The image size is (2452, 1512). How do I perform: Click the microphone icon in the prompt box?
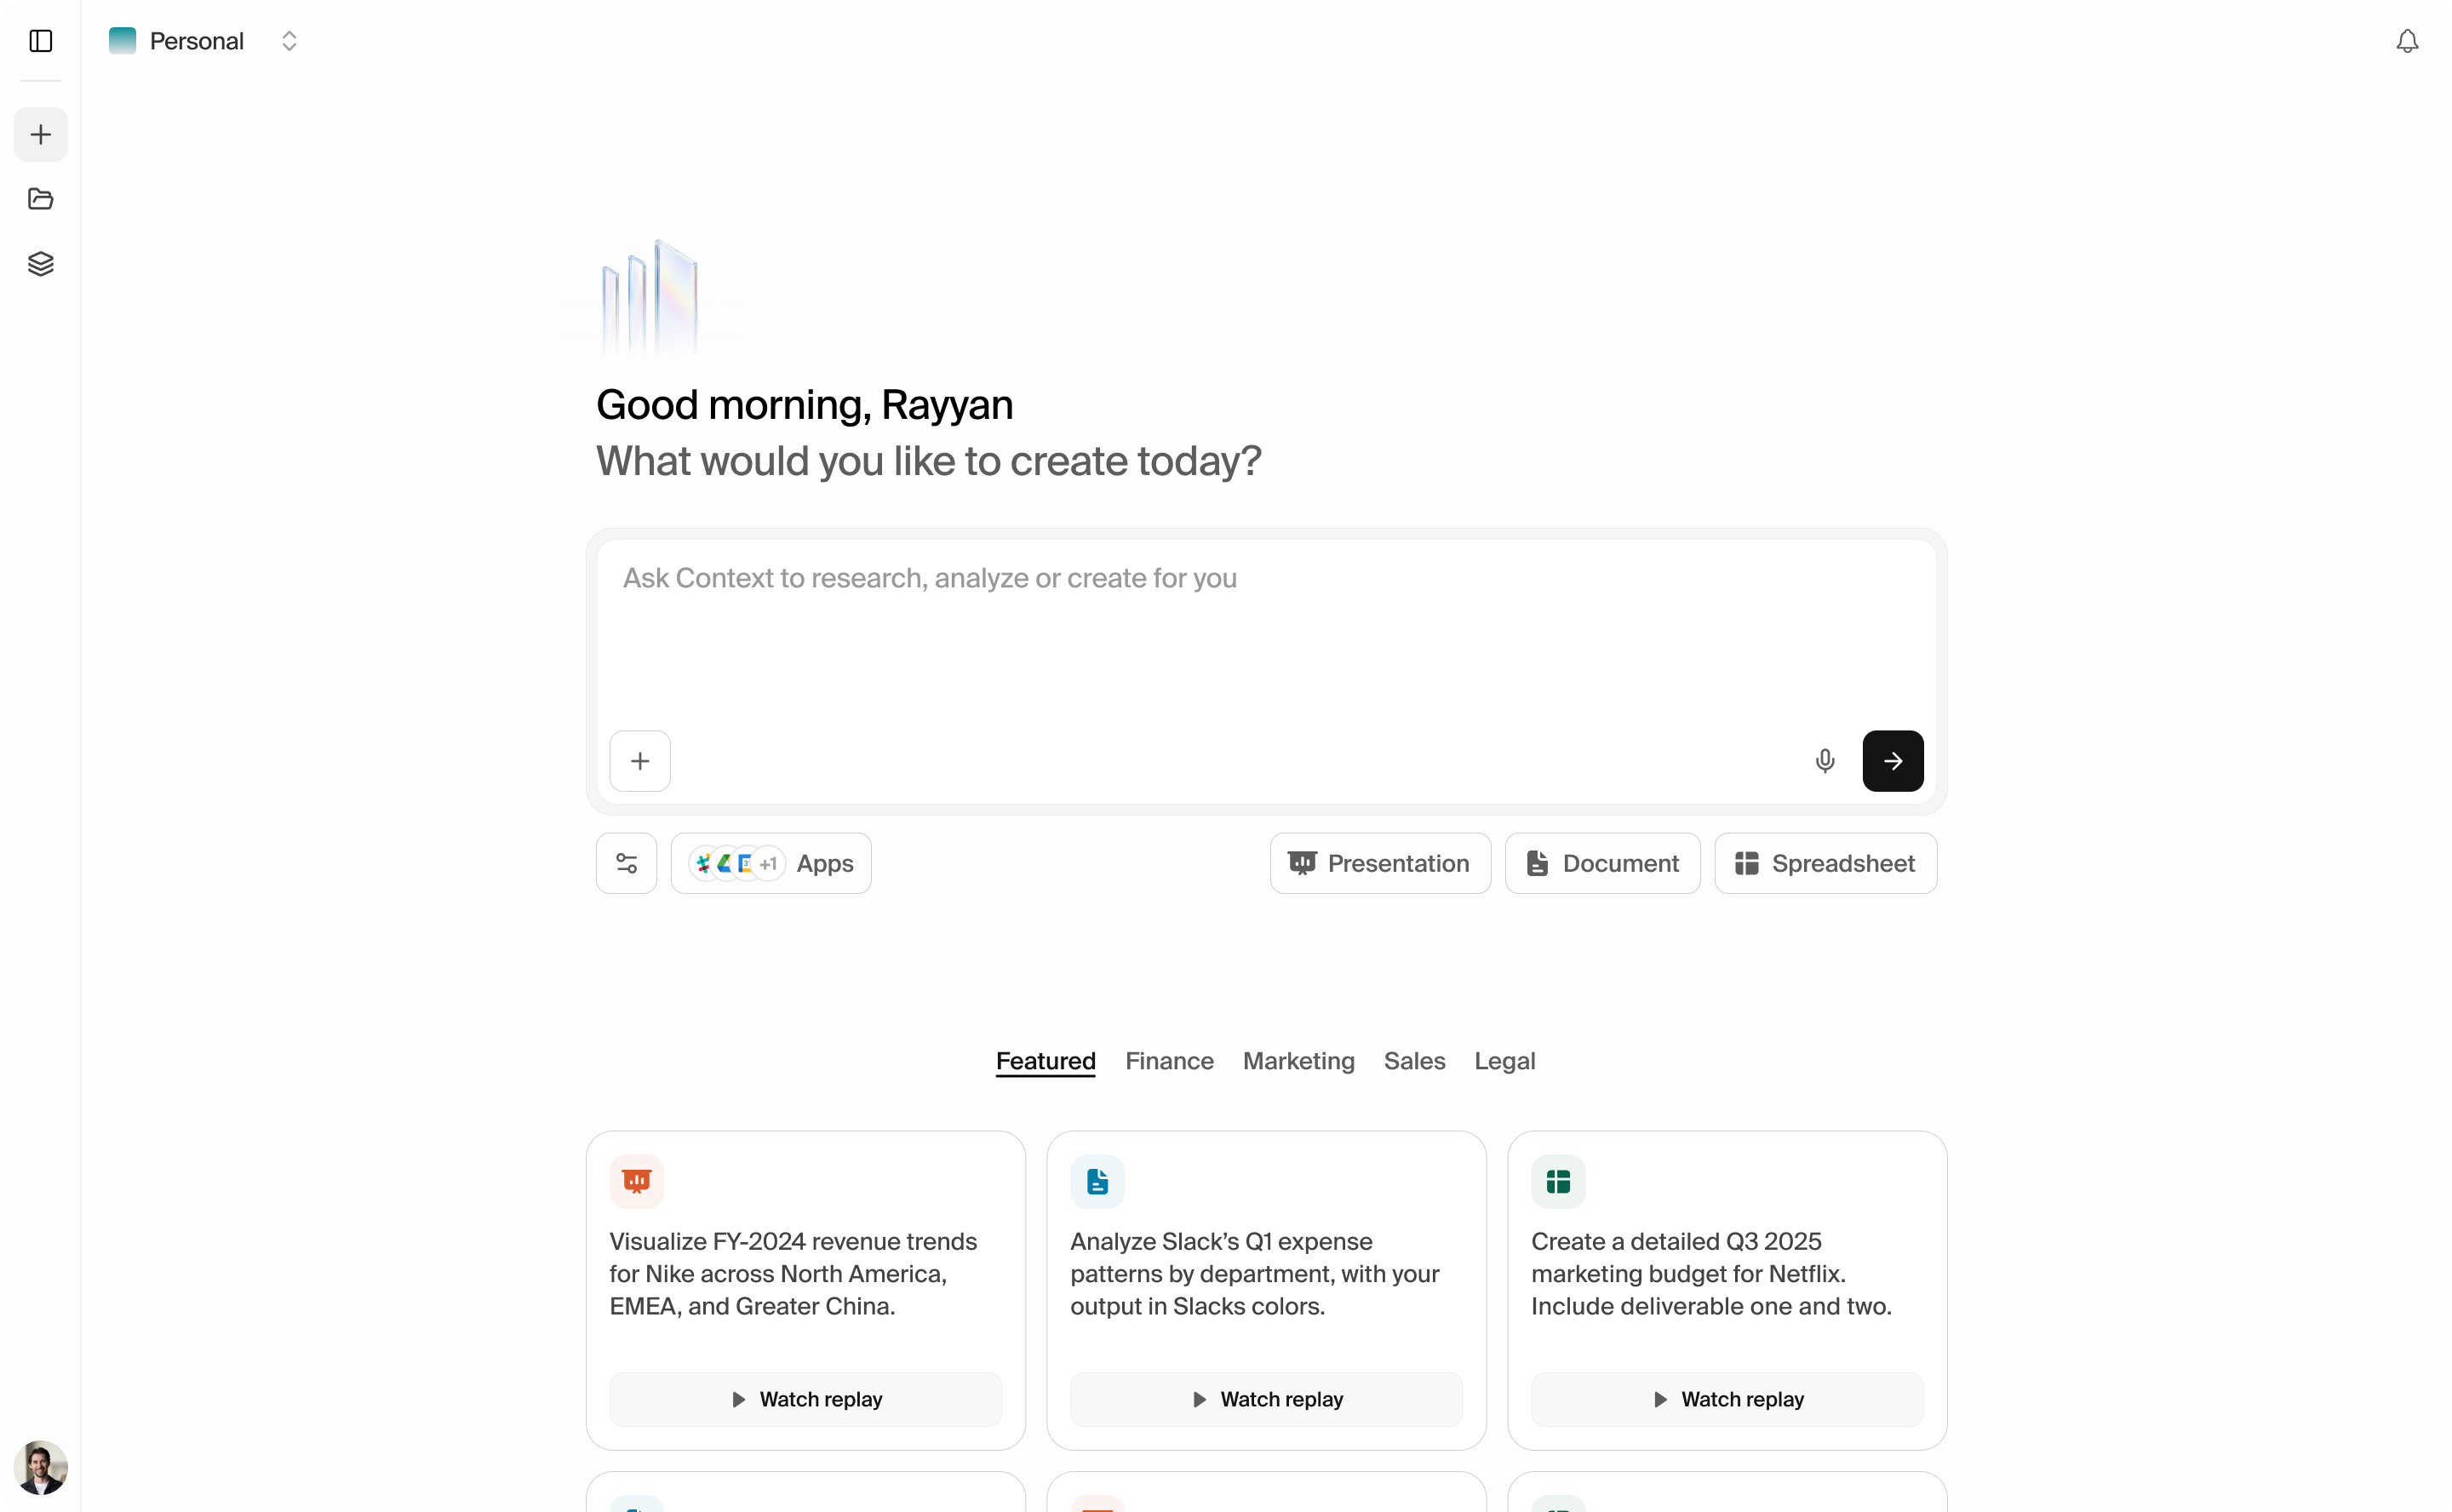coord(1825,761)
